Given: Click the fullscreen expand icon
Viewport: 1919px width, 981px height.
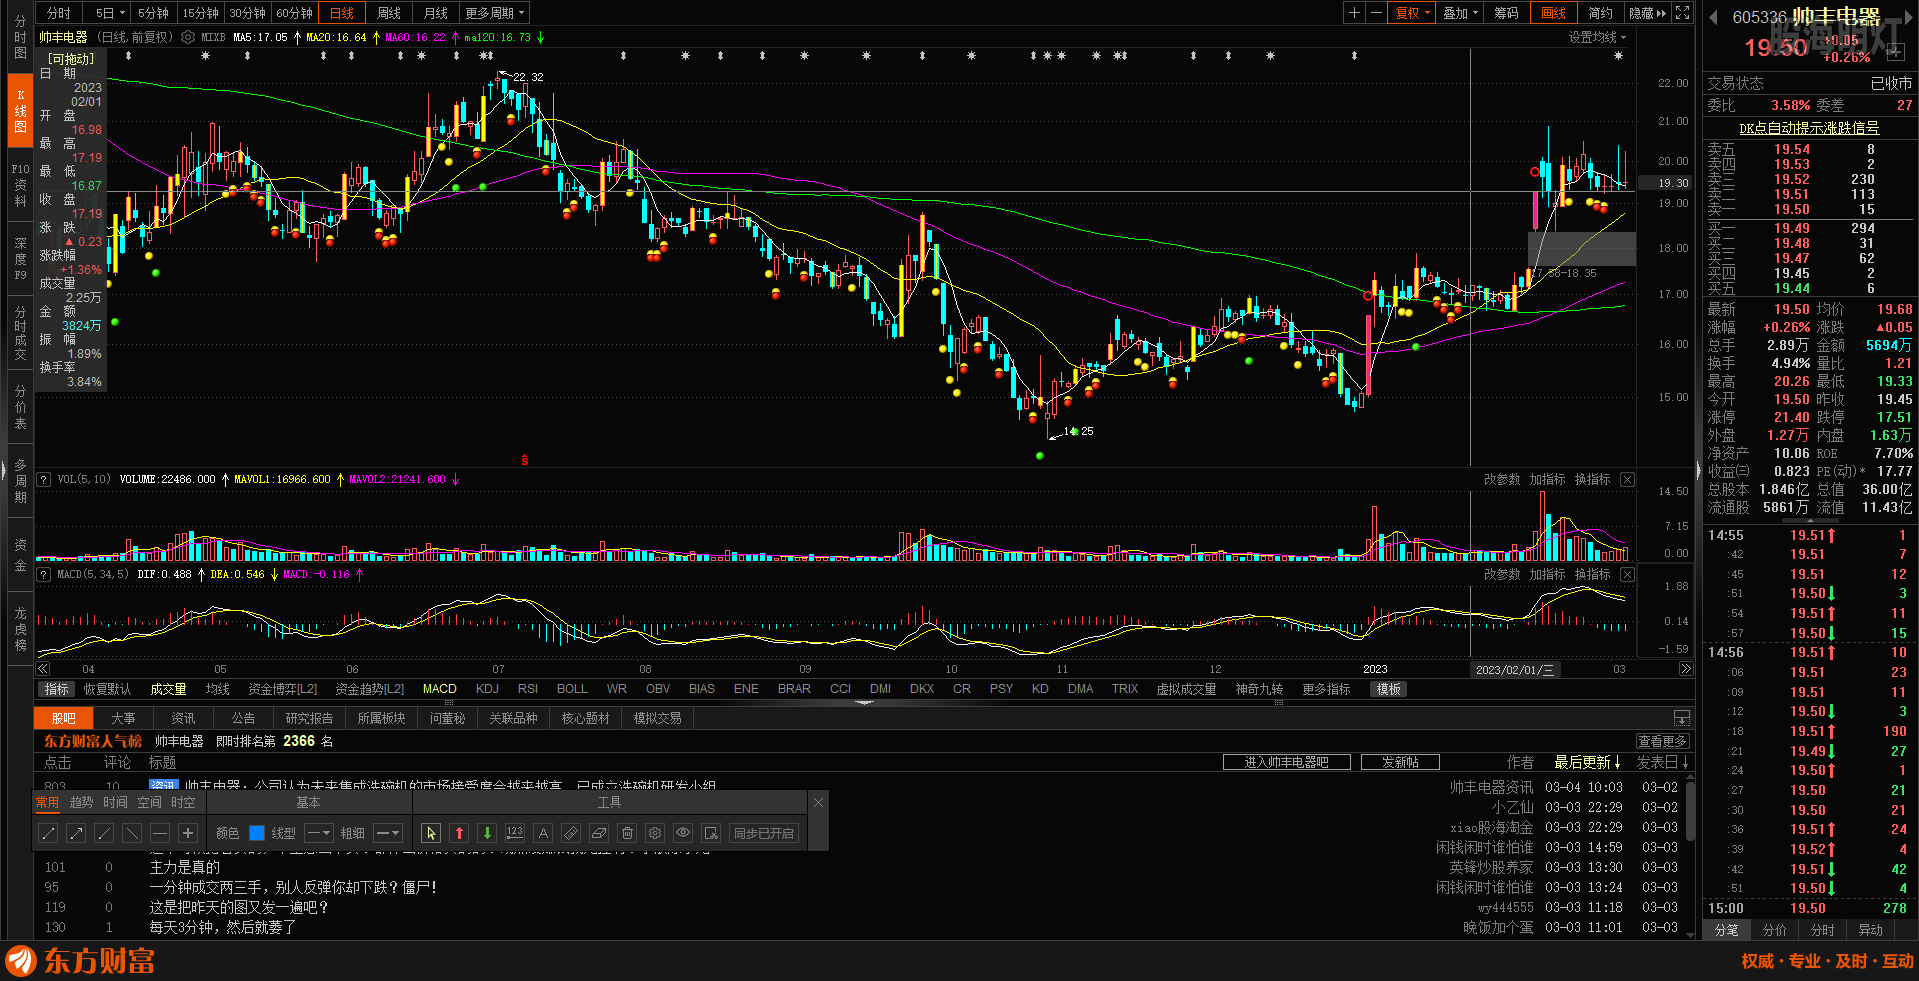Looking at the screenshot, I should (x=1683, y=13).
